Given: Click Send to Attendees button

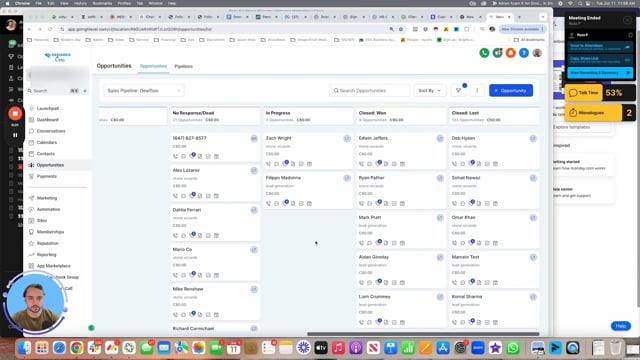Looking at the screenshot, I should point(600,47).
